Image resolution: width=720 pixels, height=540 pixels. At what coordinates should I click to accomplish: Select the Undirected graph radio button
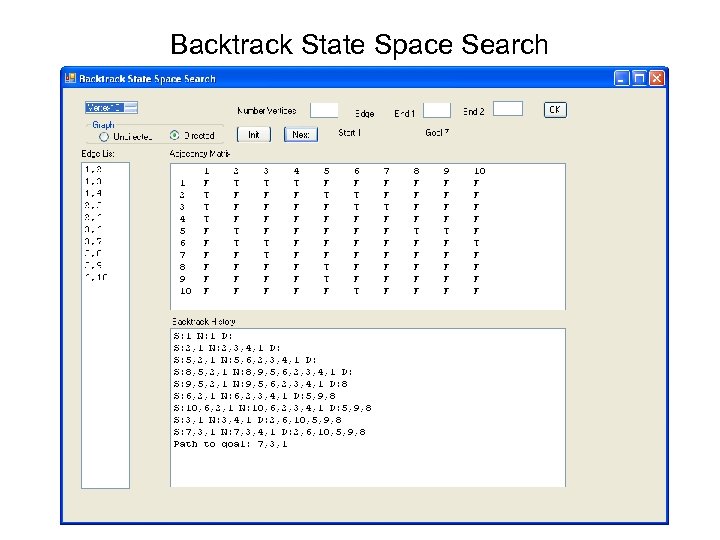[104, 137]
